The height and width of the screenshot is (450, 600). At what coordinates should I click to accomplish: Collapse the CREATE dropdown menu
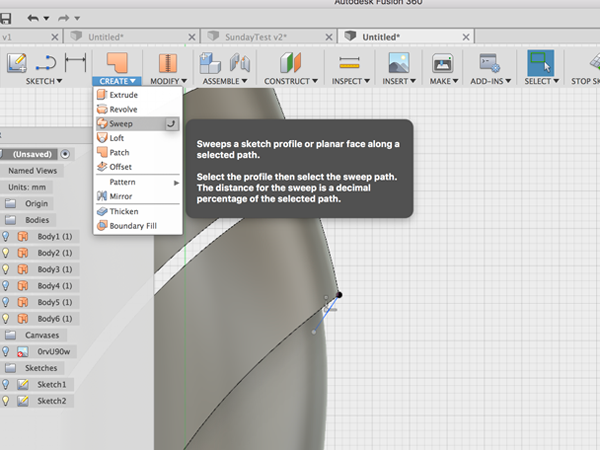coord(117,81)
